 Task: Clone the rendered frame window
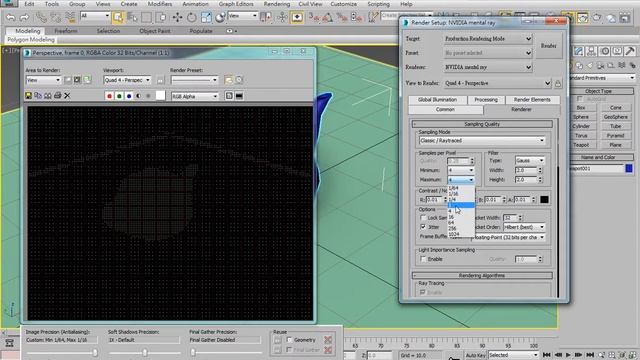pyautogui.click(x=48, y=96)
